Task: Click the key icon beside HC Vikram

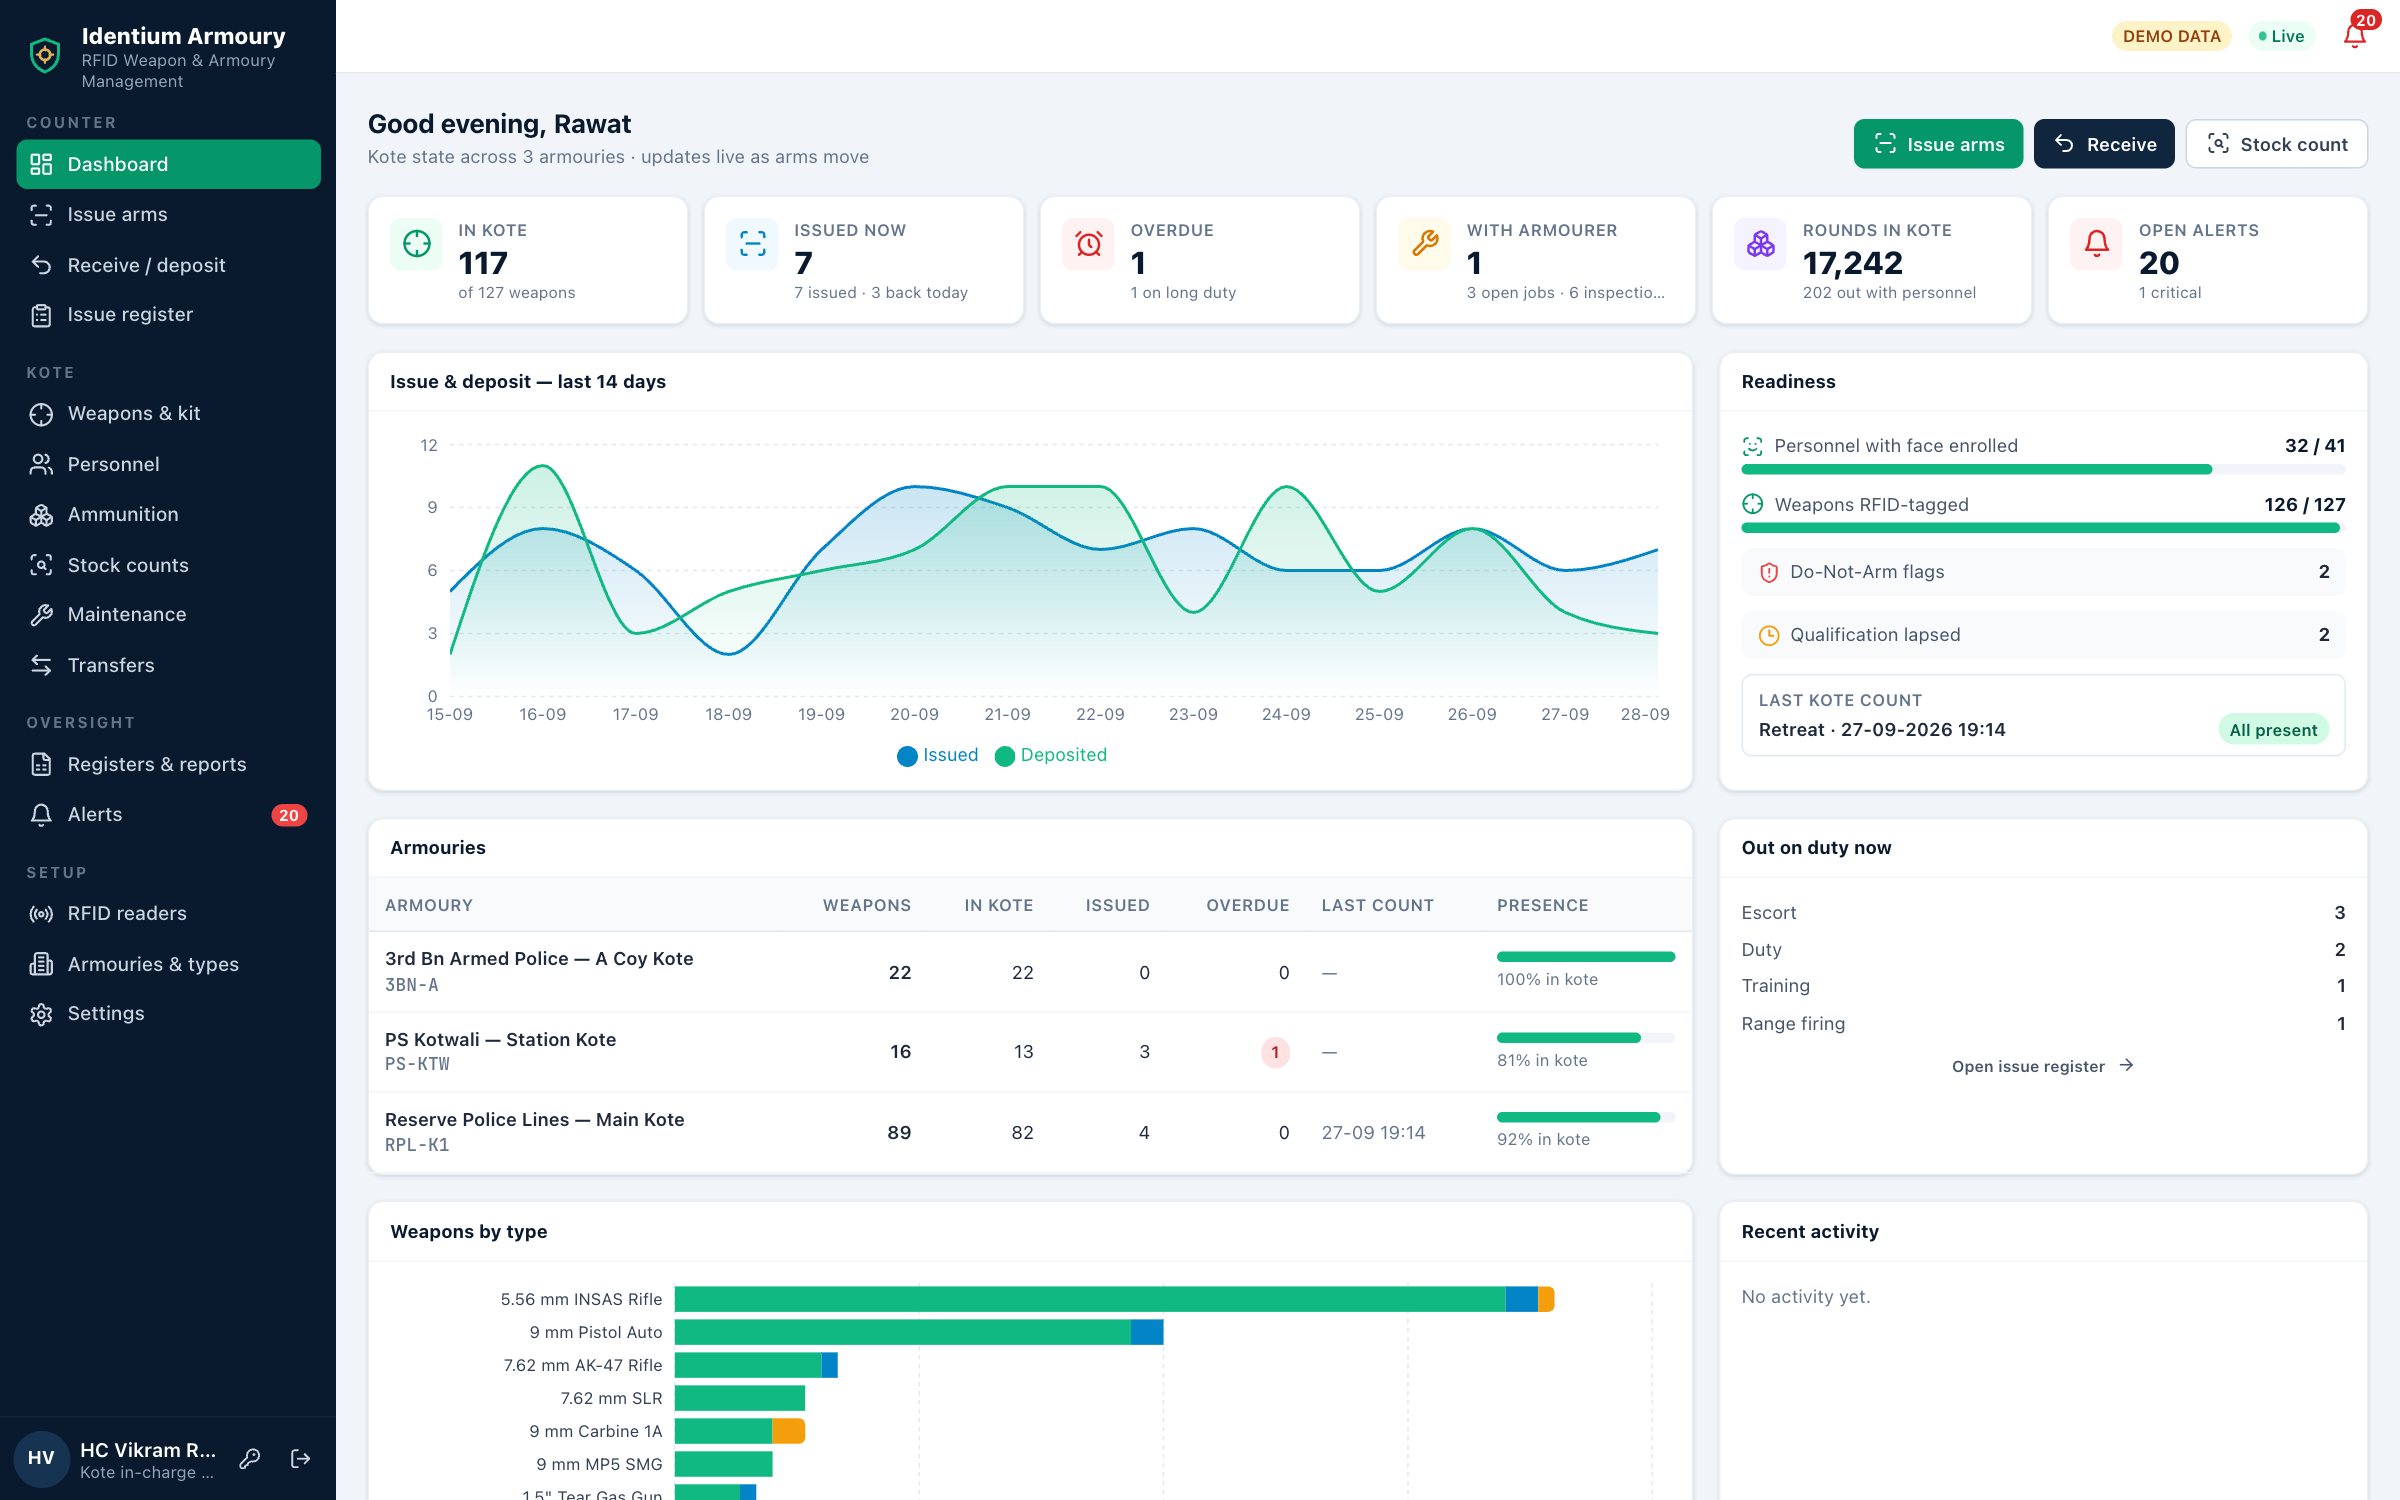Action: (250, 1459)
